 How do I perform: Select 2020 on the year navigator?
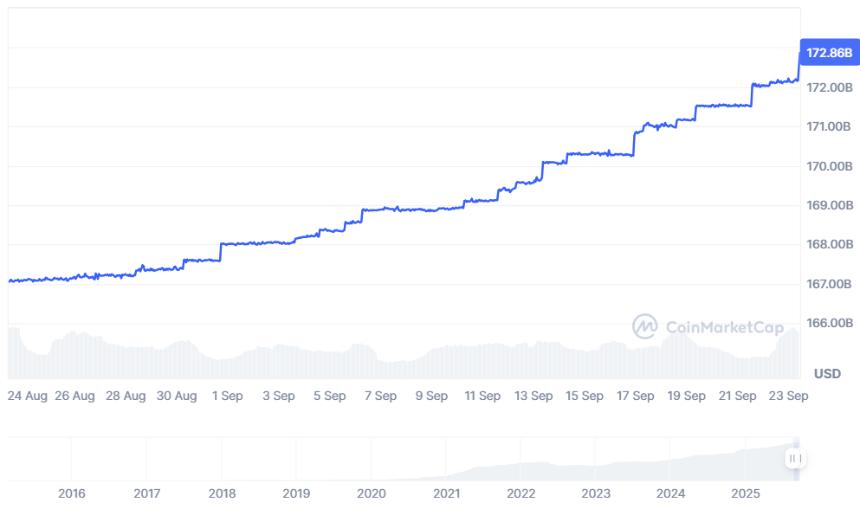(371, 493)
